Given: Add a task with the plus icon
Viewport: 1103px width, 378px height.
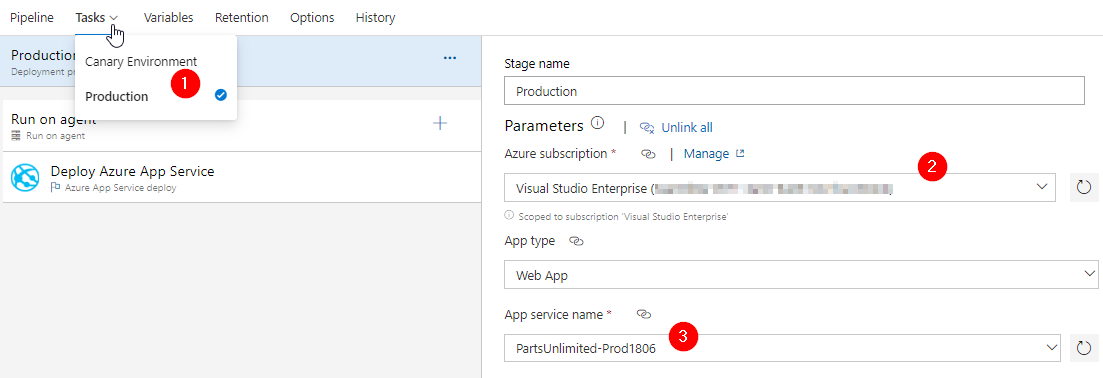Looking at the screenshot, I should (x=440, y=124).
